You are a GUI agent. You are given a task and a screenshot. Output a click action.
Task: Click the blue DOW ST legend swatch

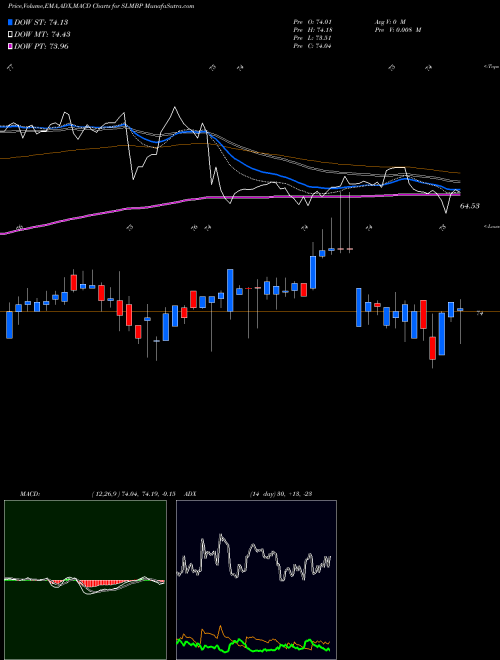click(10, 22)
